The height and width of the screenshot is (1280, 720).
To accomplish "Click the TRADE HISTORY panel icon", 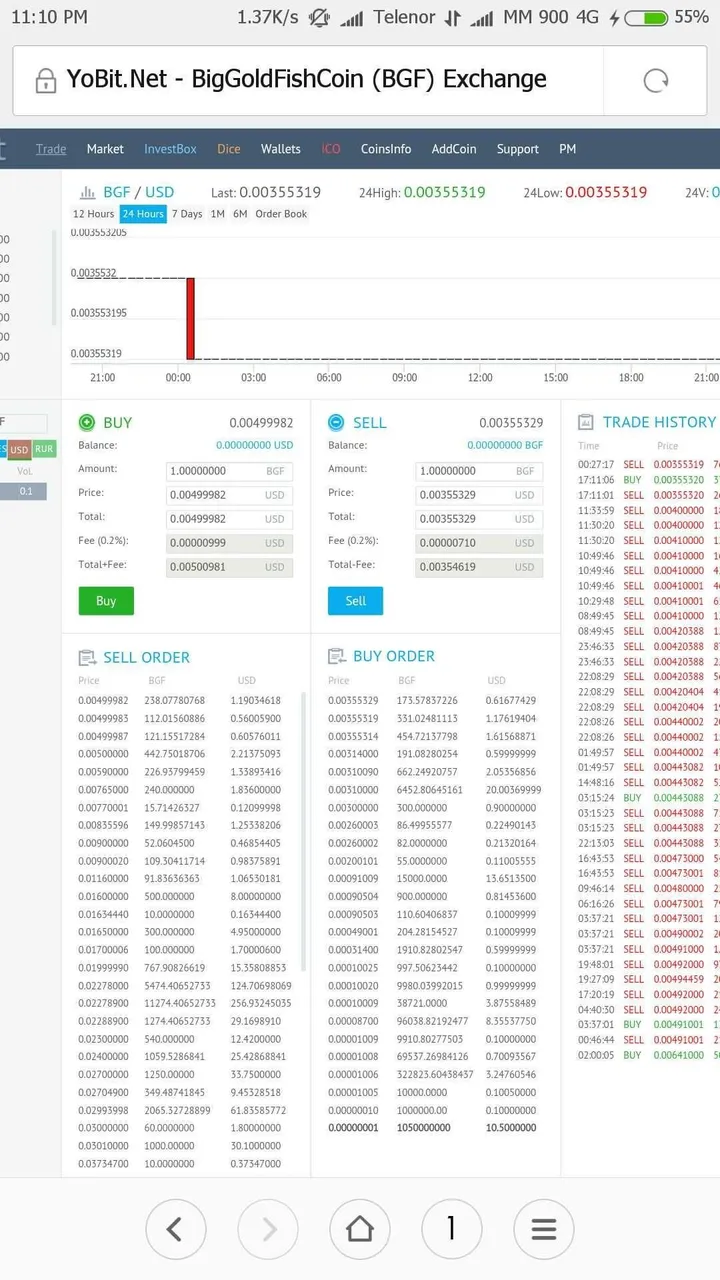I will pos(586,423).
